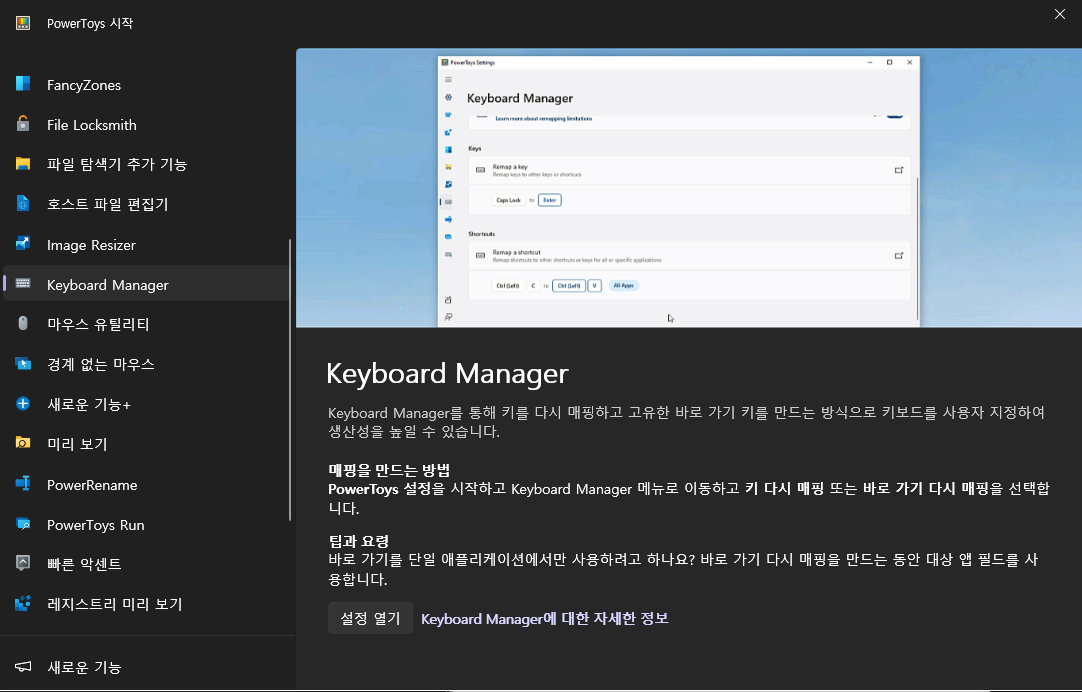Open 마우스 유틸리티 page
Viewport: 1082px width, 692px height.
point(146,324)
